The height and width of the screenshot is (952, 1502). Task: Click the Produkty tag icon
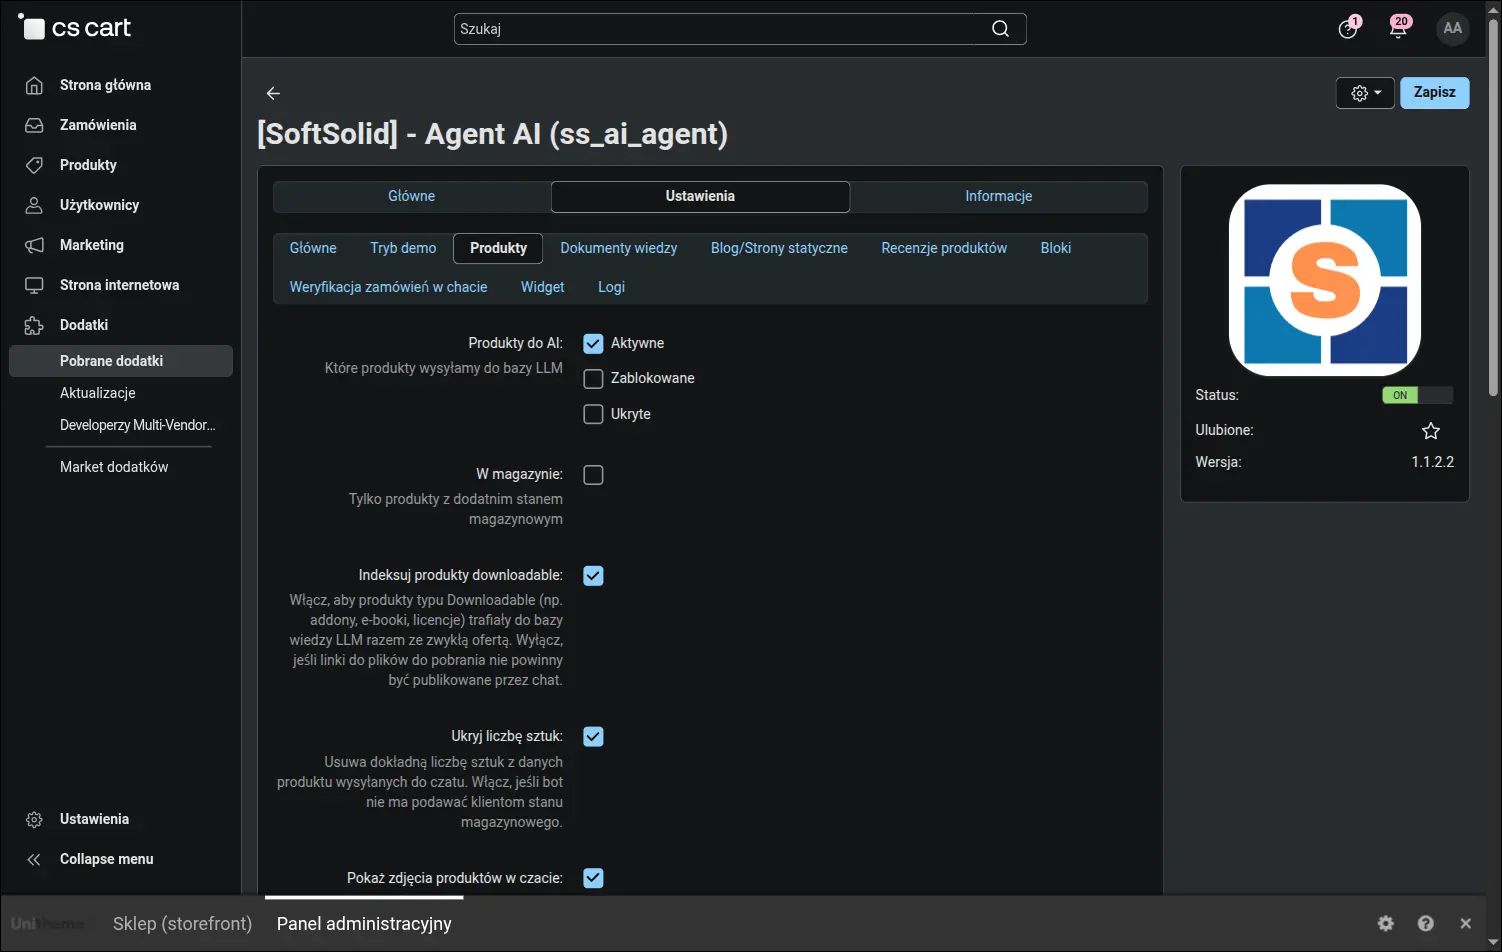[x=34, y=165]
